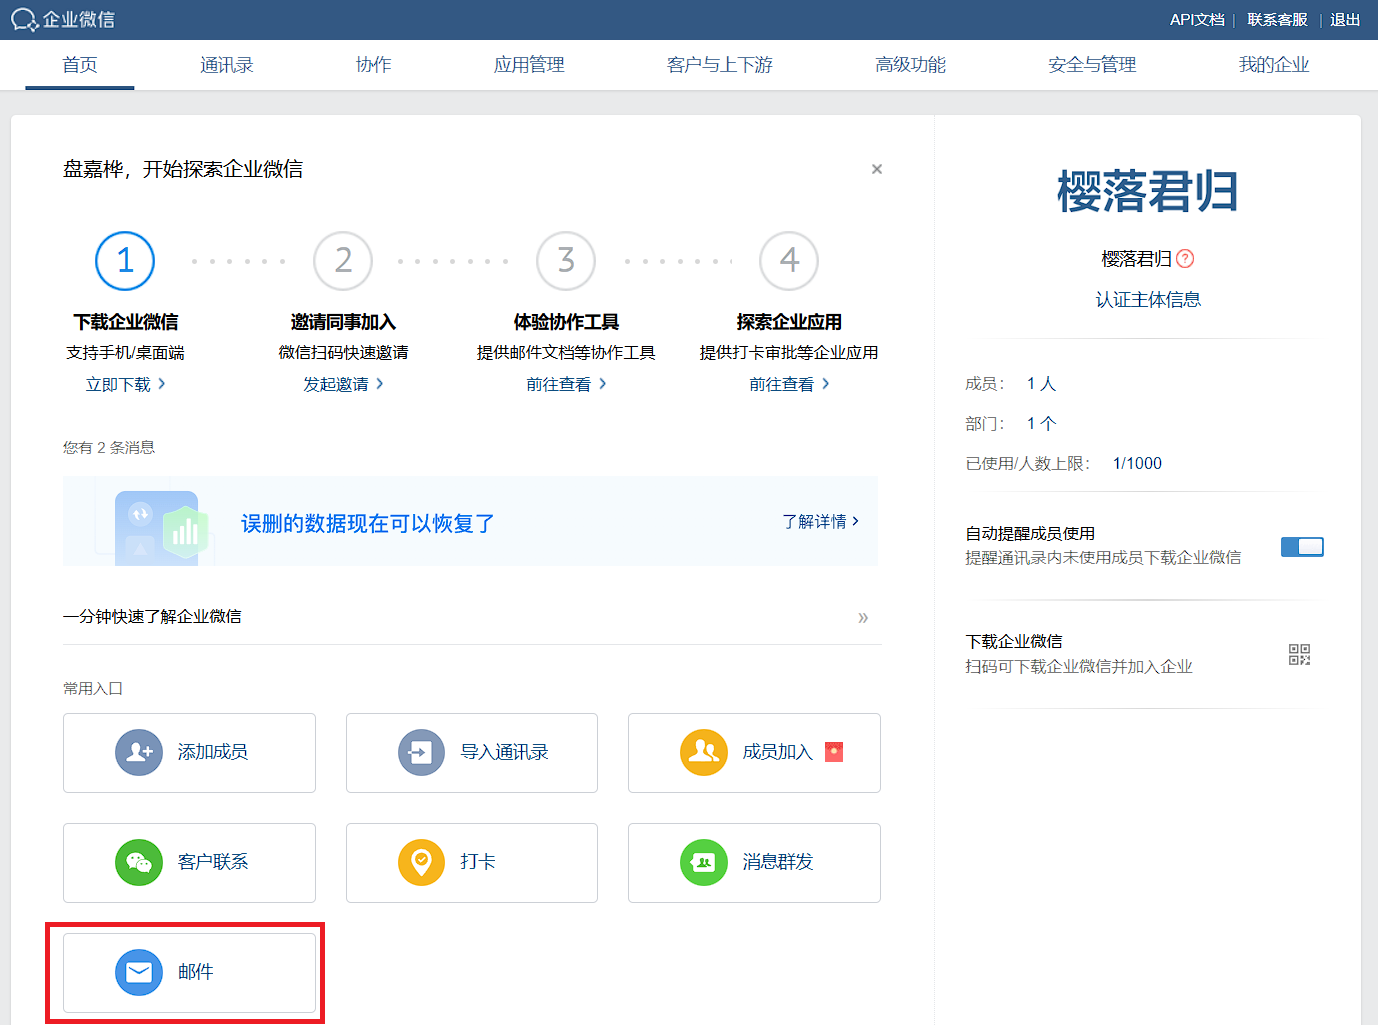The width and height of the screenshot is (1378, 1025).
Task: Click the red envelope badge beside 成员加入
Action: (x=834, y=752)
